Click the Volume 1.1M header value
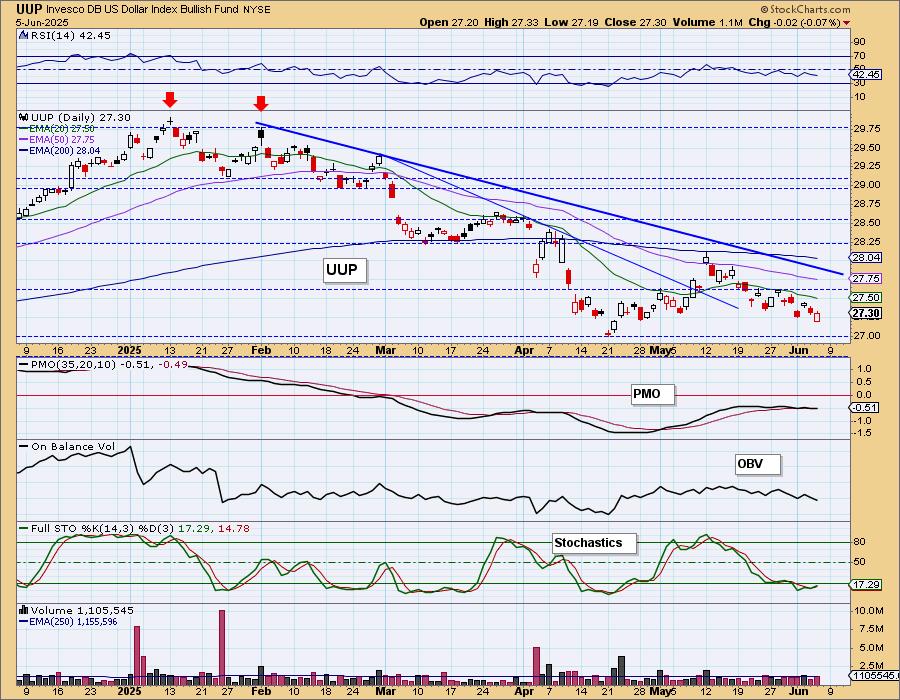The image size is (900, 700). (x=707, y=22)
